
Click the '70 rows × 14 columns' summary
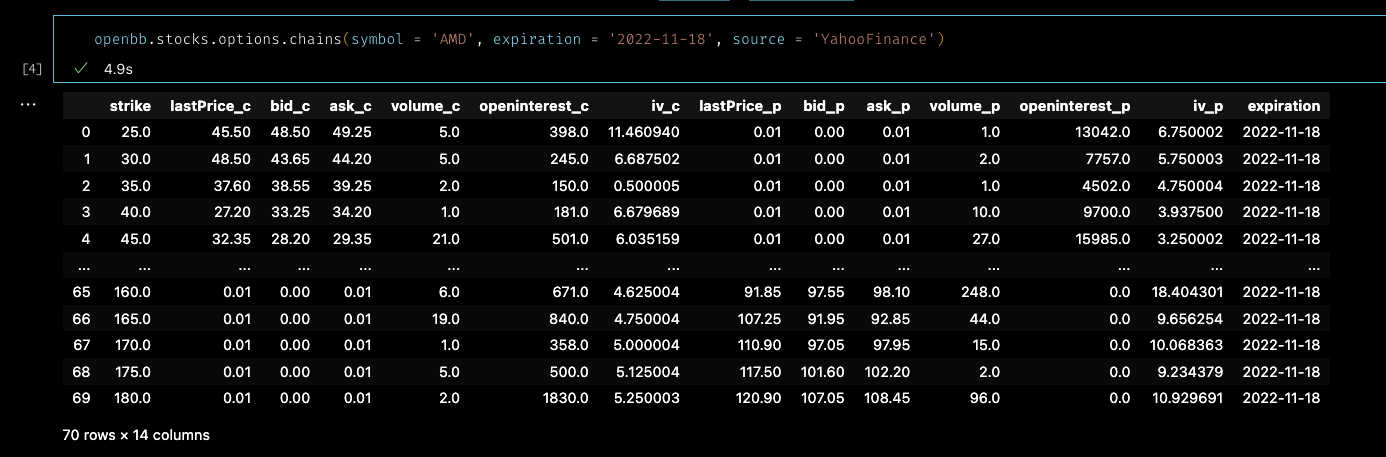click(x=136, y=435)
